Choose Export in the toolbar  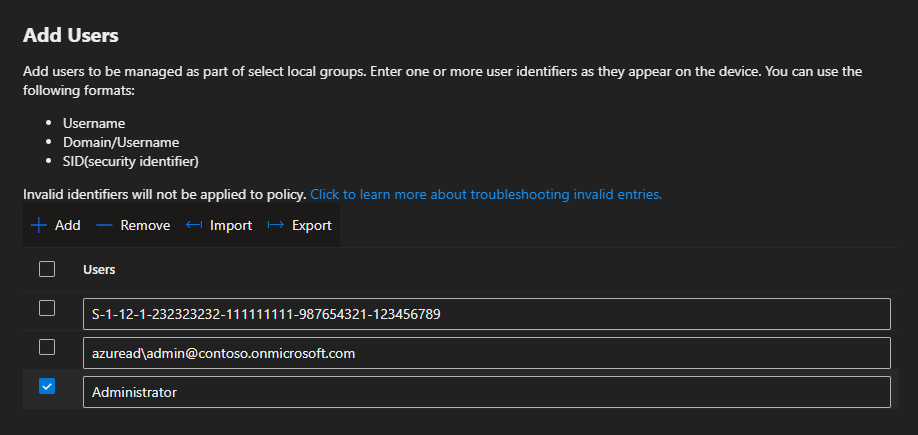[x=311, y=225]
